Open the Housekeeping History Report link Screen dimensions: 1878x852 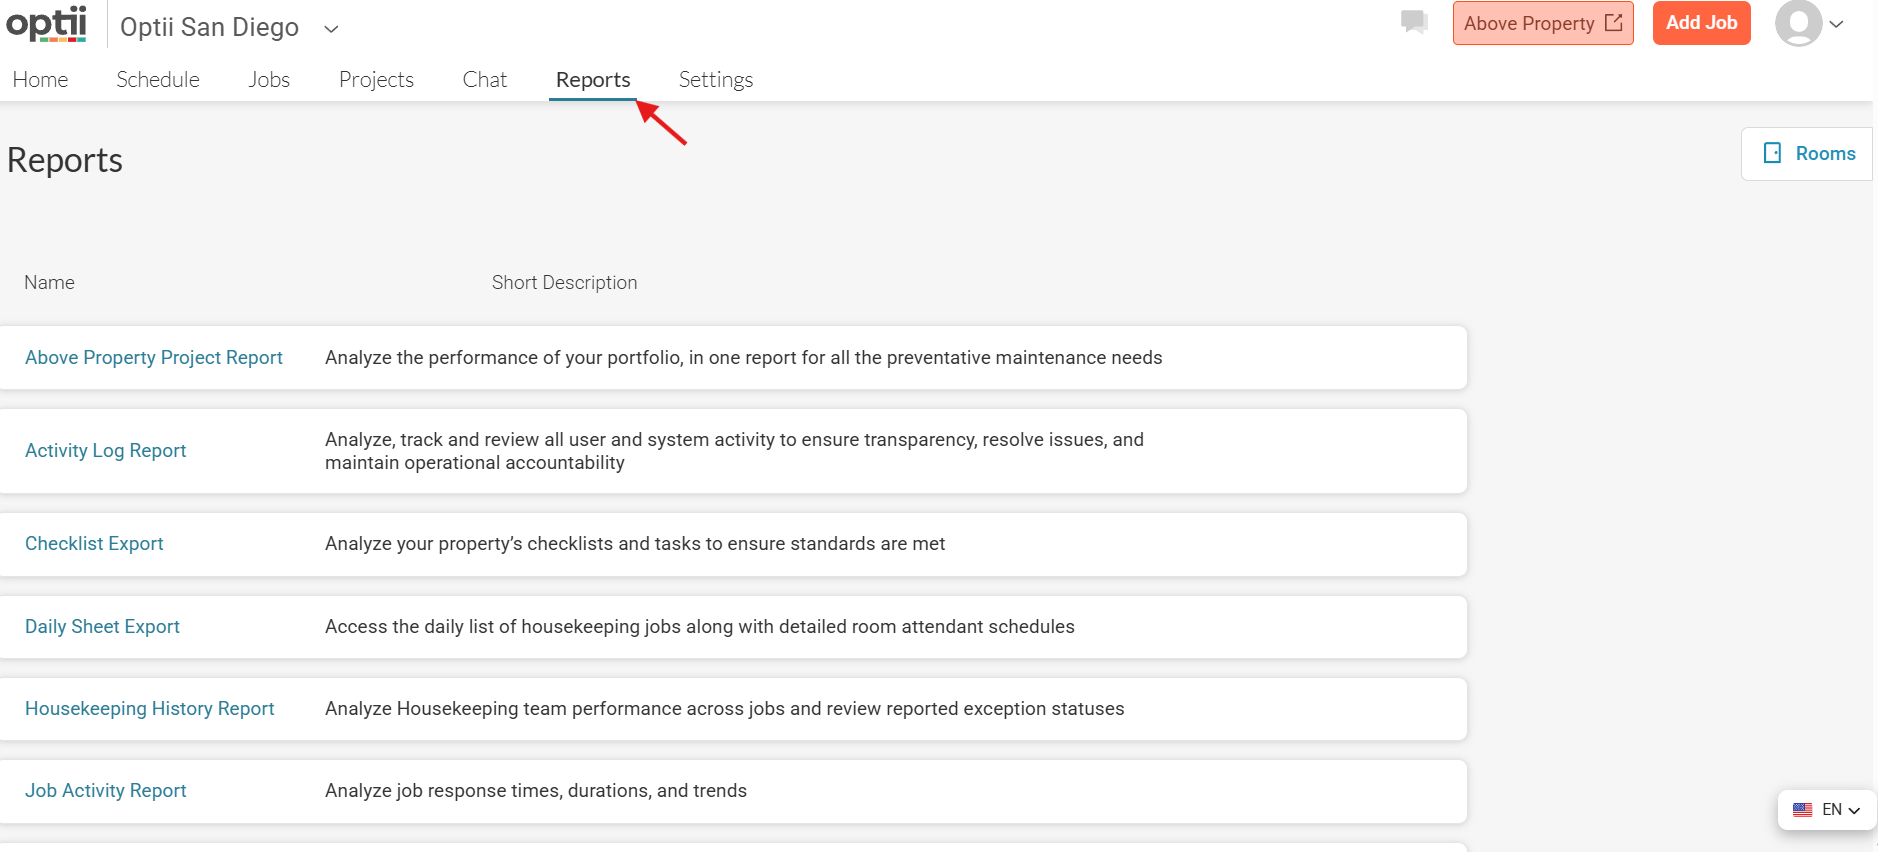coord(150,709)
